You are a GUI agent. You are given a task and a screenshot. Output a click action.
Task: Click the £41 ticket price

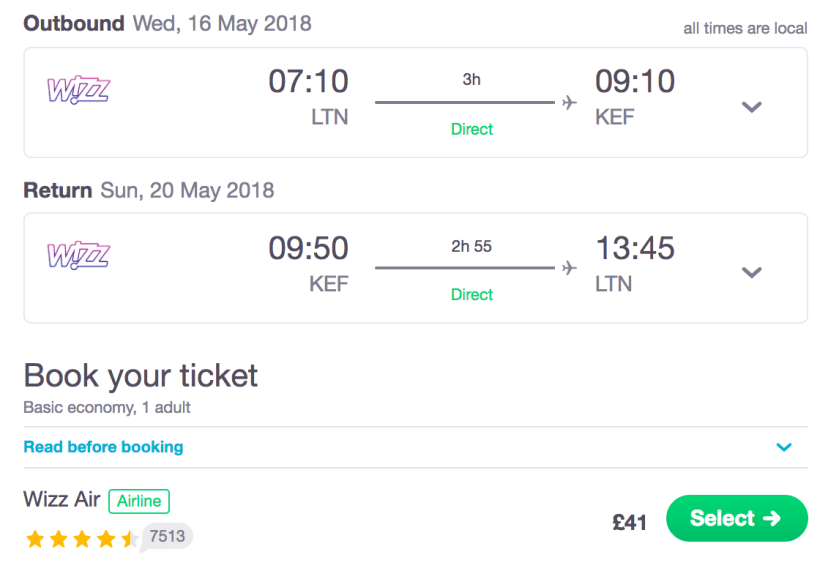tap(630, 521)
